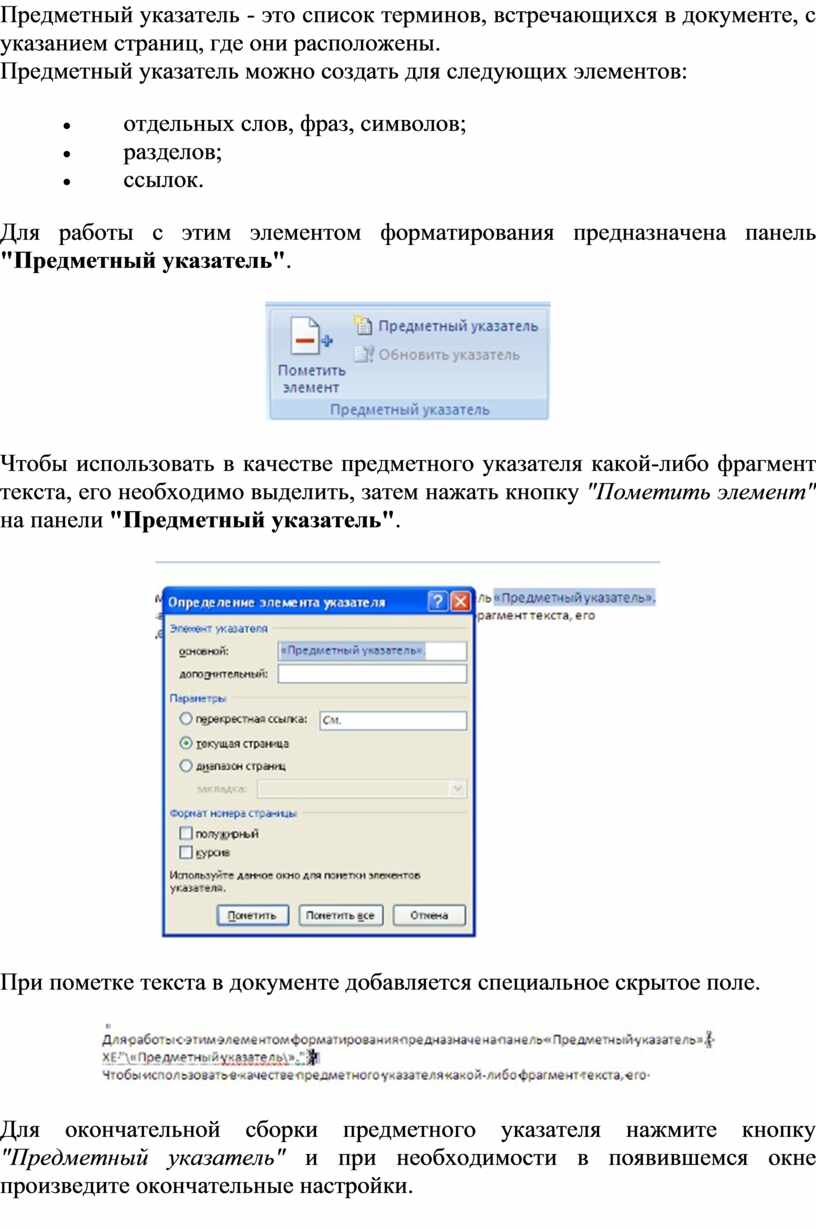
Task: Click Обновить указатель in the ribbon
Action: (437, 354)
